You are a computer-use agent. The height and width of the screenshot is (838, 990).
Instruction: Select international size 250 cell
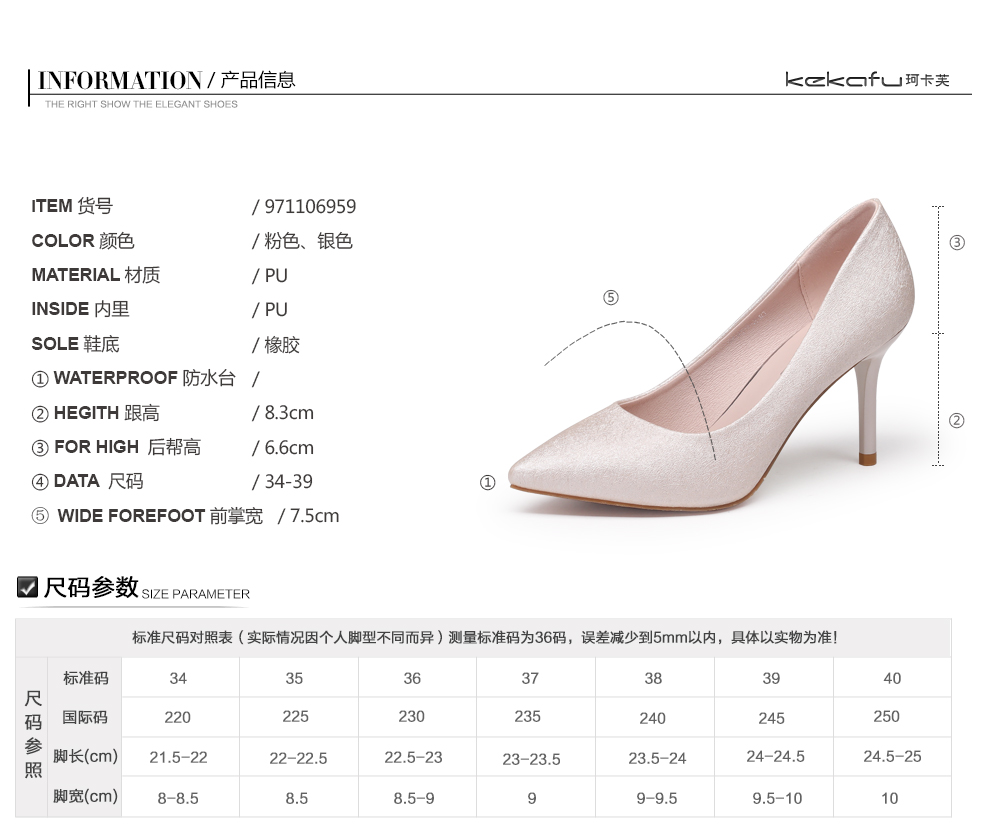point(886,717)
